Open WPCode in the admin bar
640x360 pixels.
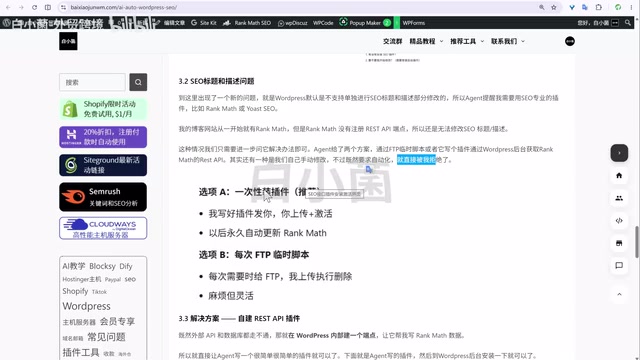tap(323, 23)
